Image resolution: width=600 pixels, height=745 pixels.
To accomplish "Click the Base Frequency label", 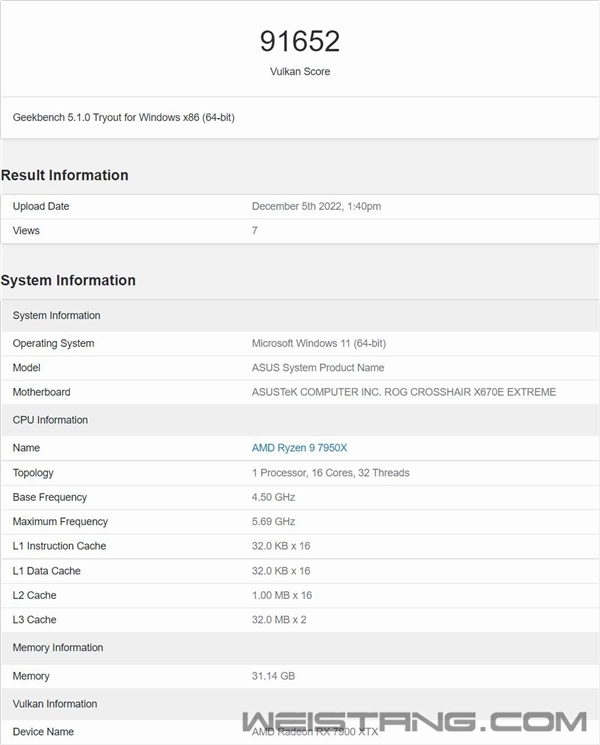I will (50, 497).
